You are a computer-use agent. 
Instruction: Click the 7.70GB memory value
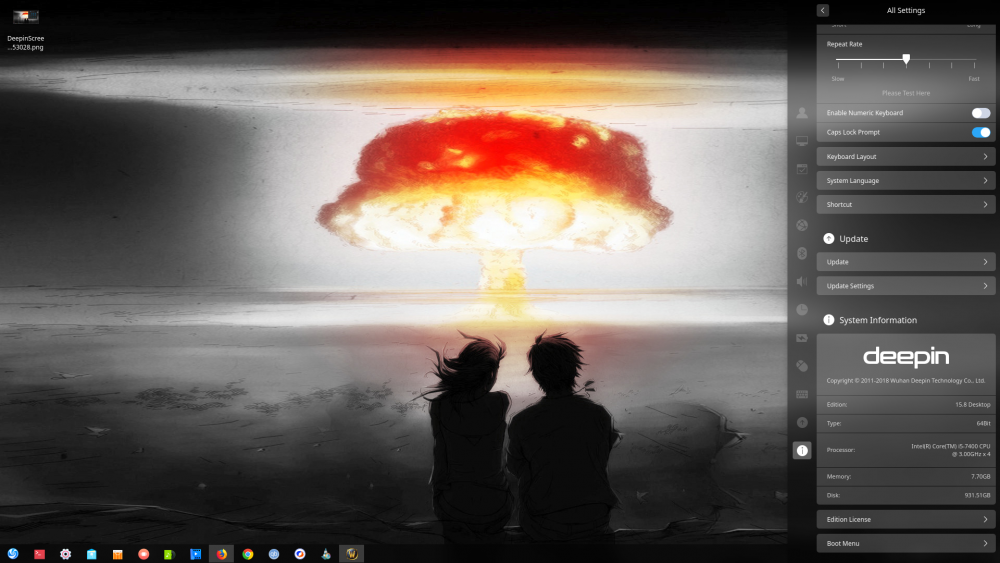(x=980, y=476)
